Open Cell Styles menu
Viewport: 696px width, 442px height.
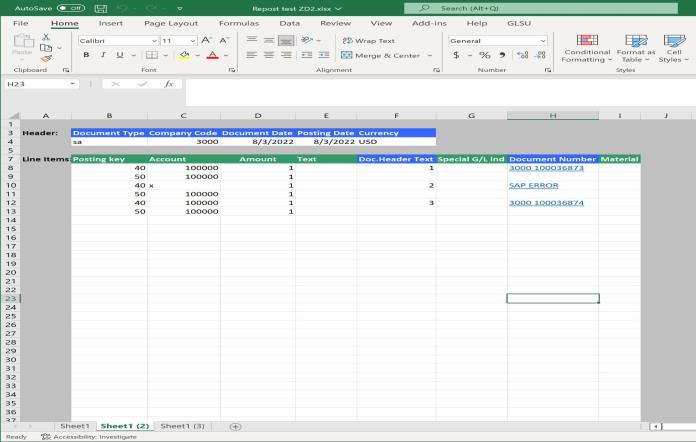[x=674, y=48]
